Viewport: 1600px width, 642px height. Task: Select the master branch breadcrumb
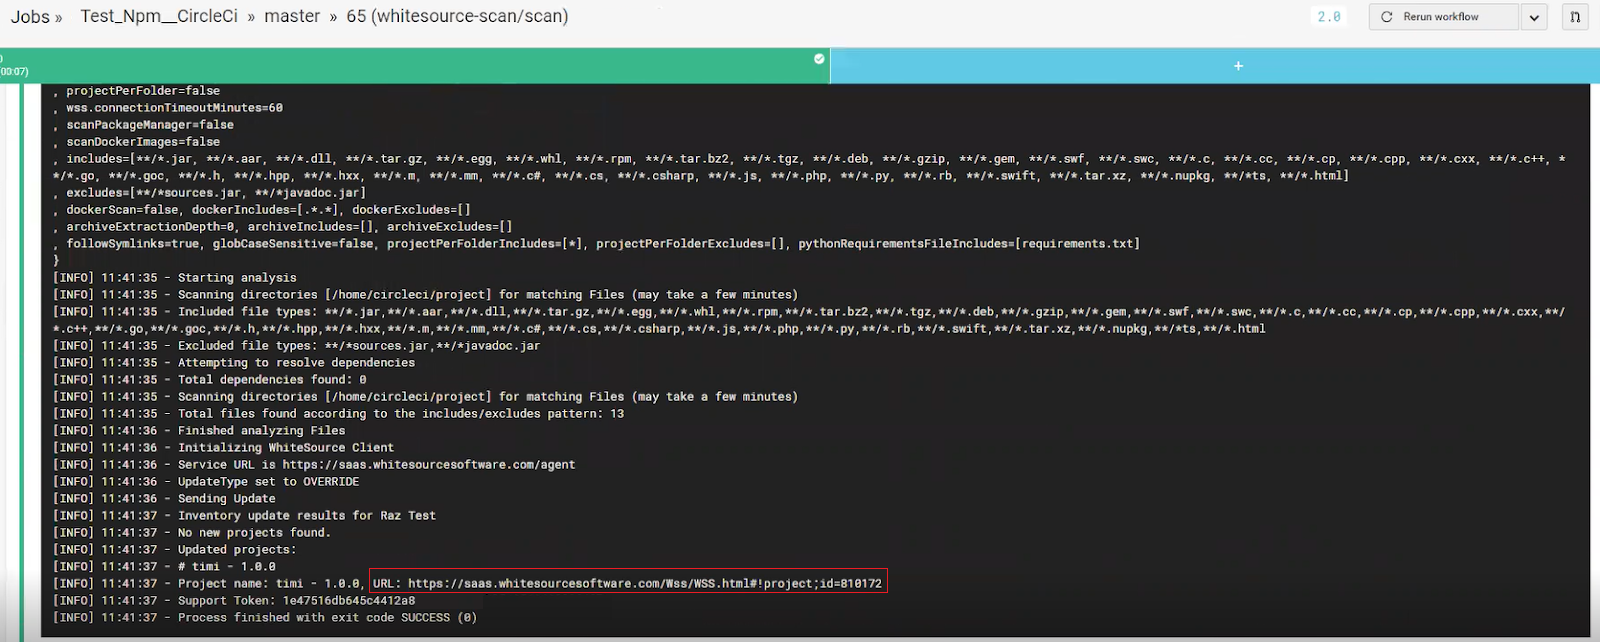pyautogui.click(x=292, y=17)
